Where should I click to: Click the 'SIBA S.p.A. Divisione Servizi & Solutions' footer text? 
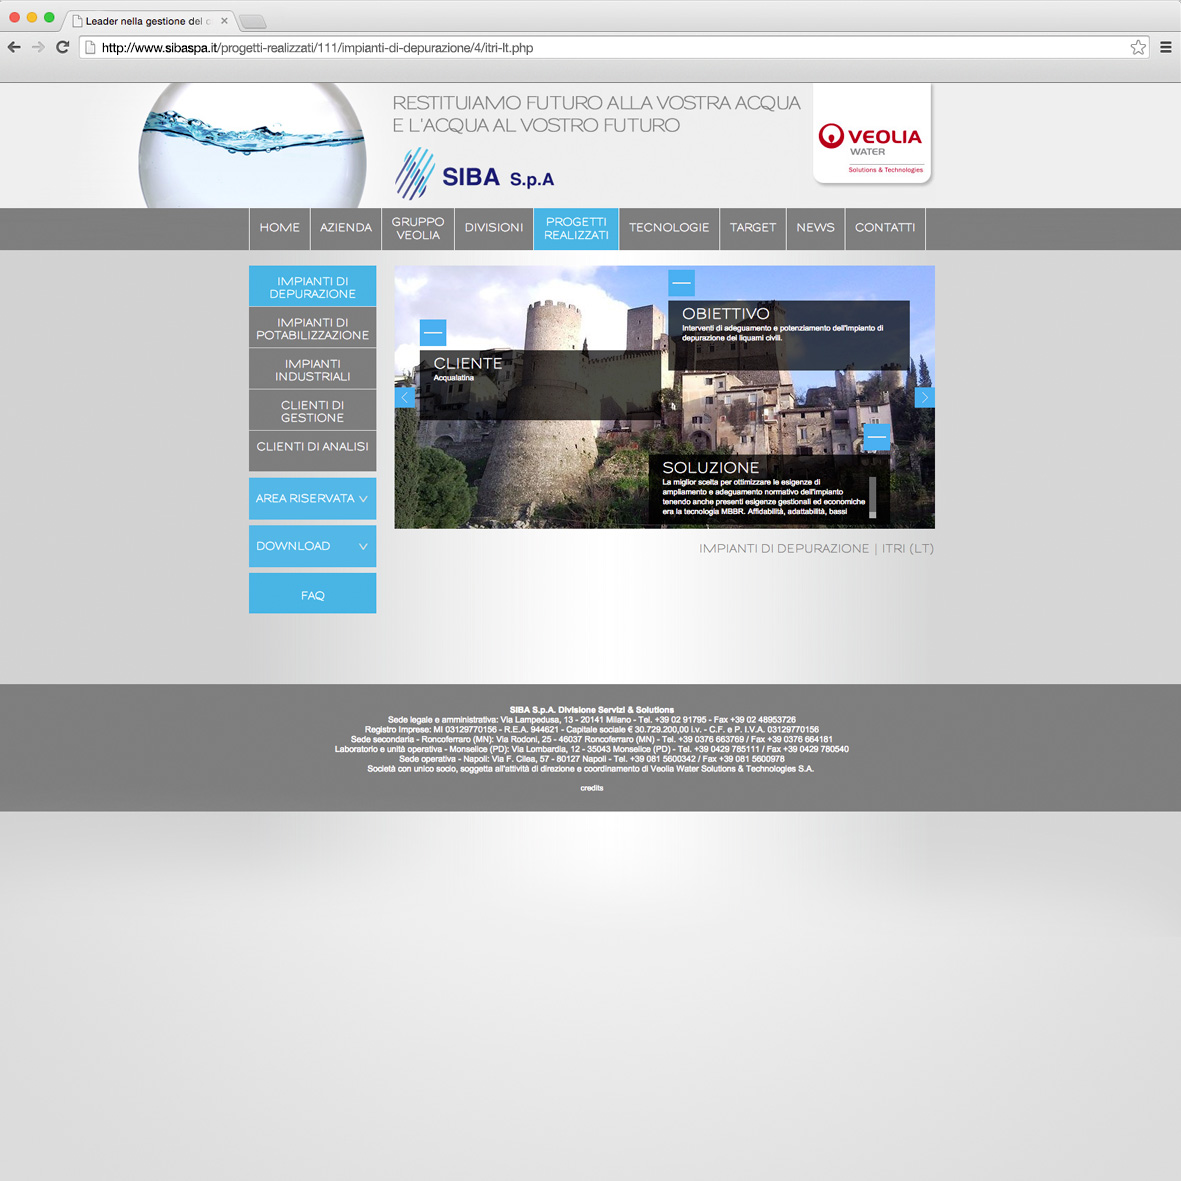click(592, 710)
